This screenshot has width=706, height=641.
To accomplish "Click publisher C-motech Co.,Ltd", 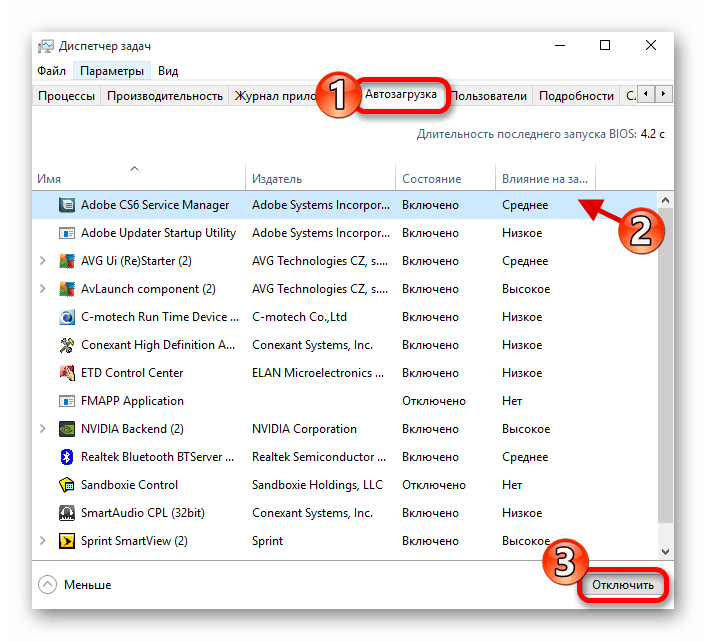I will (x=299, y=317).
